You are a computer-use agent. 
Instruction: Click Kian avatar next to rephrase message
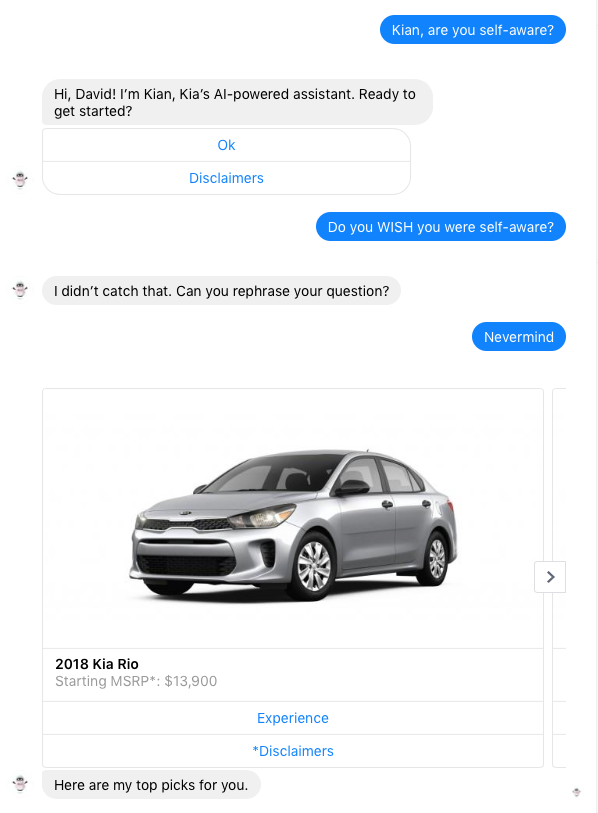coord(20,290)
